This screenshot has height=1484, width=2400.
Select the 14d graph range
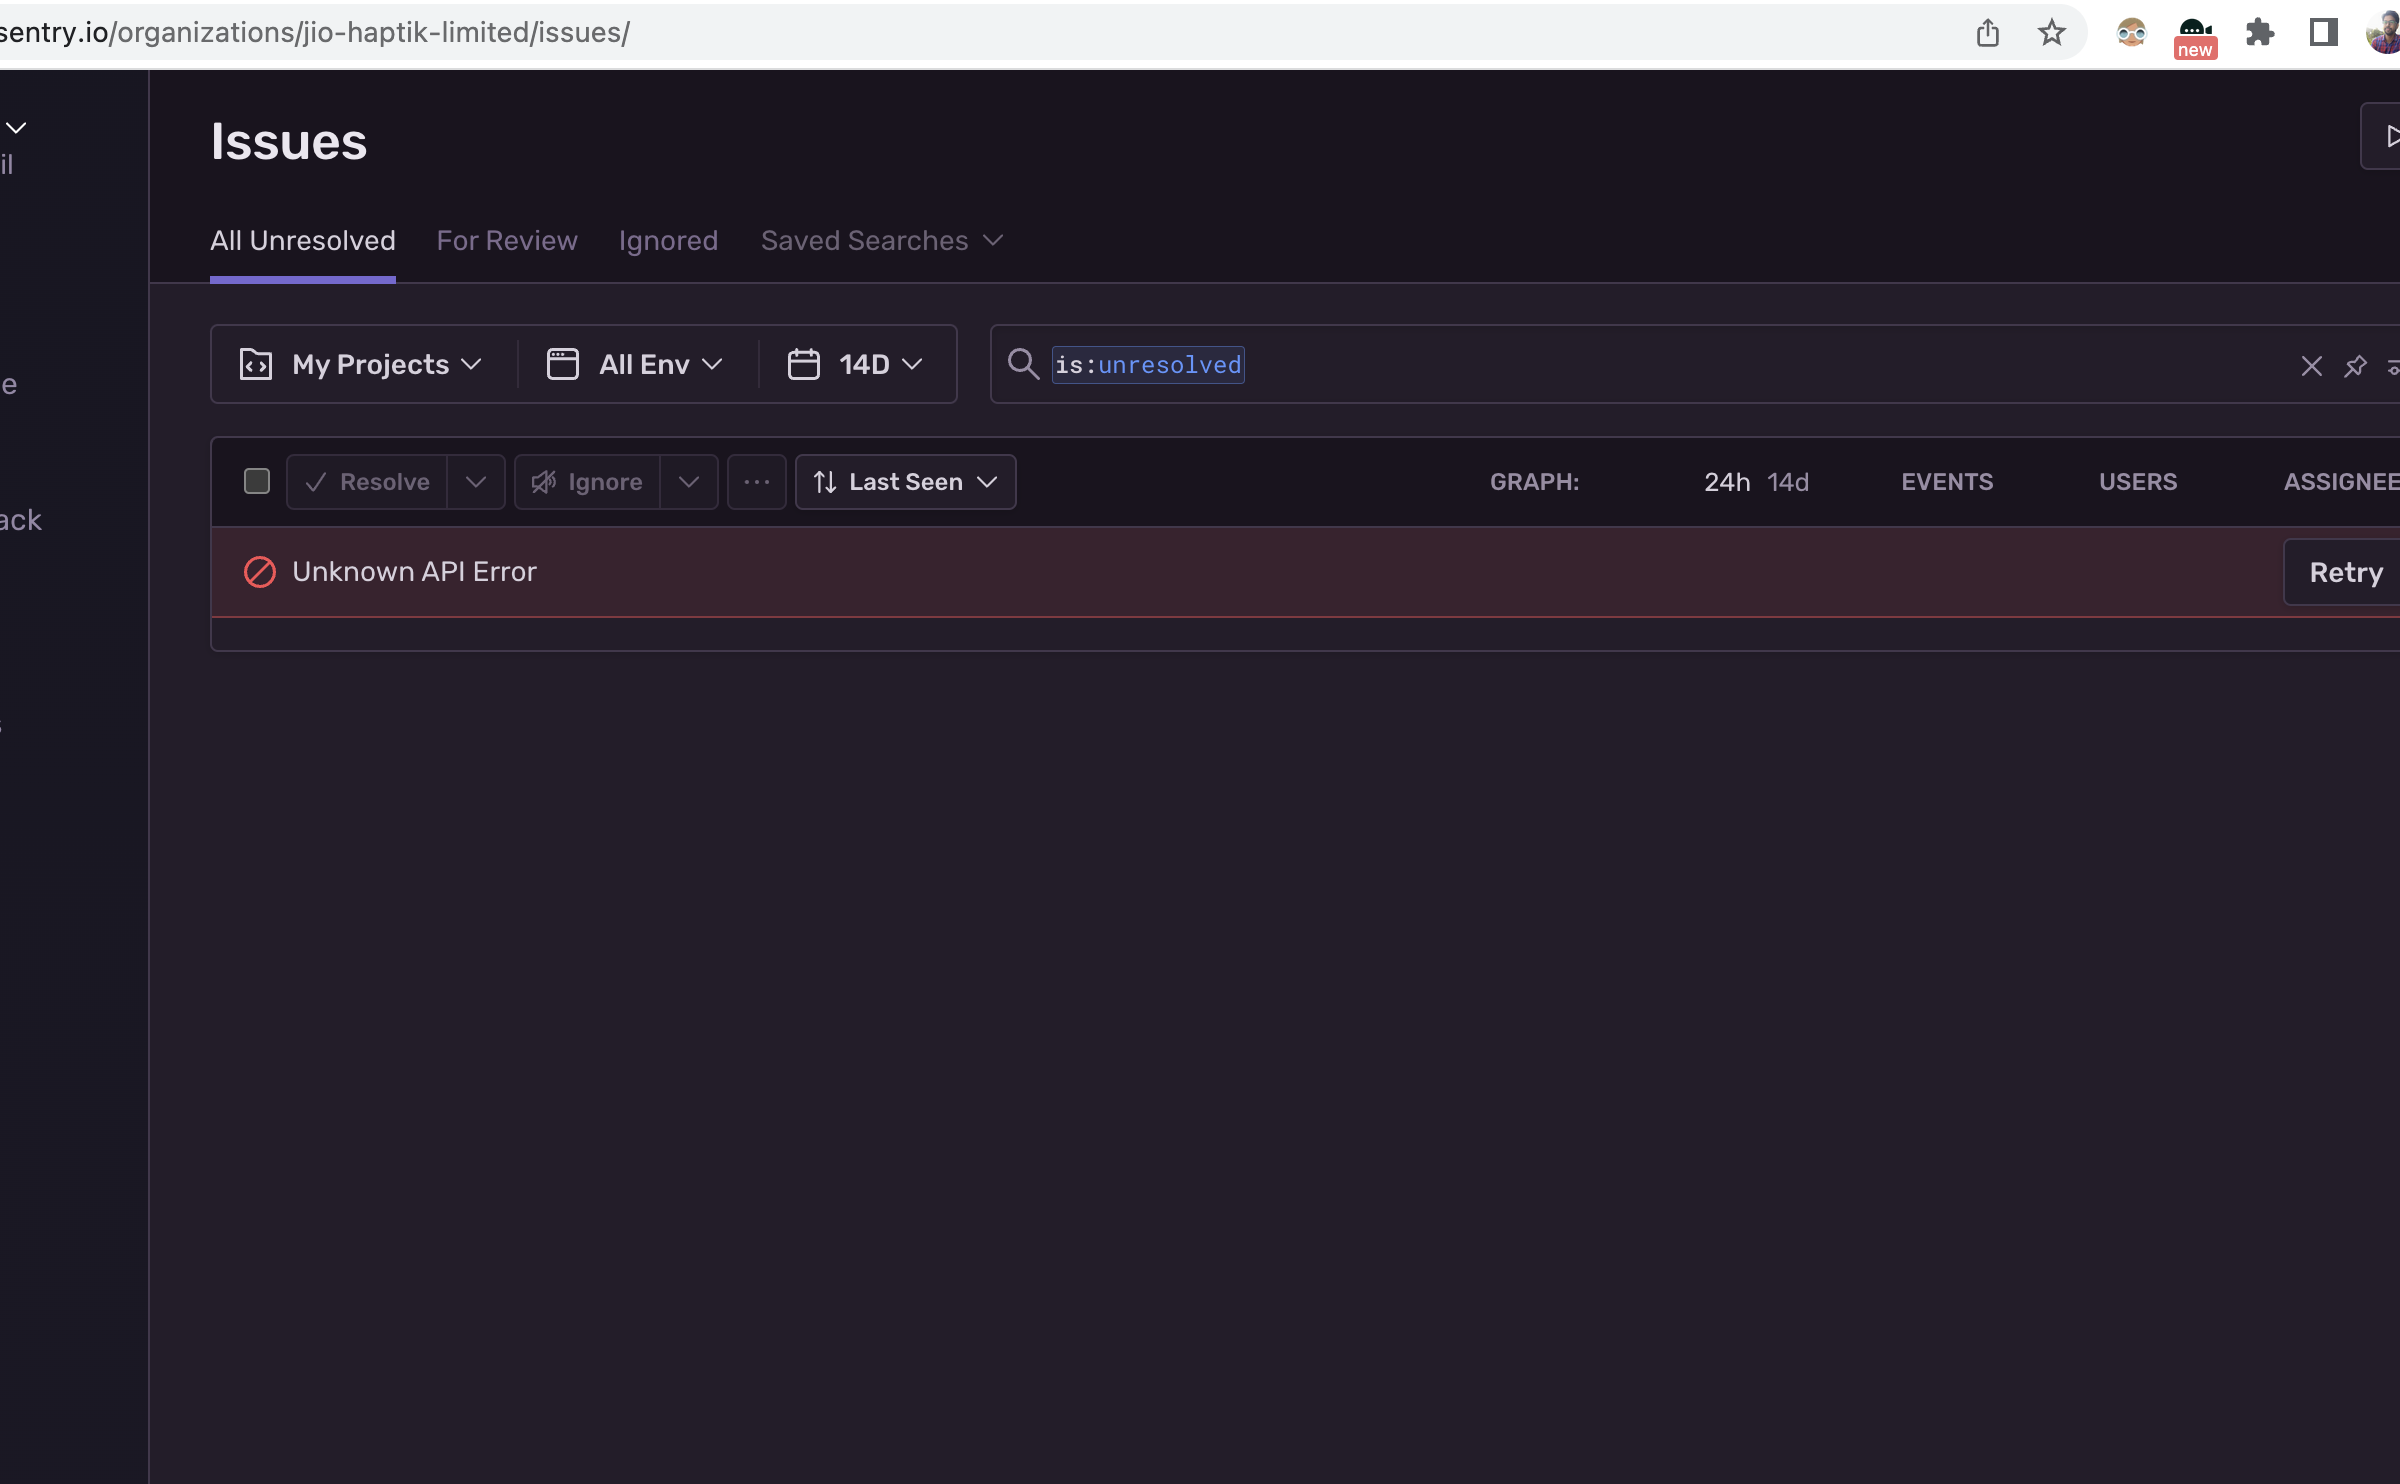1788,482
